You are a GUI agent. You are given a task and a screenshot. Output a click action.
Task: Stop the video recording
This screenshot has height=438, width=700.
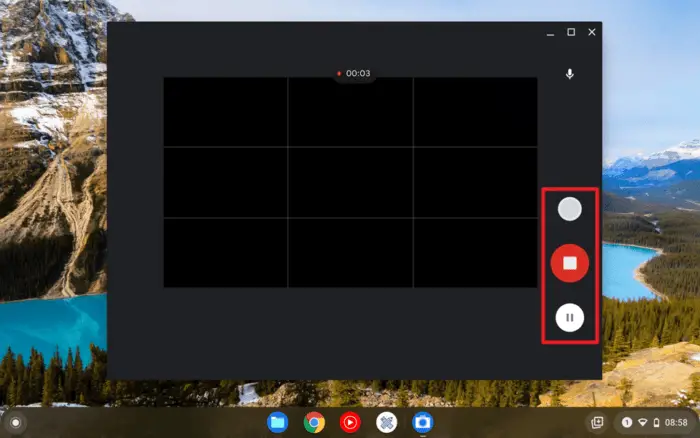coord(569,263)
